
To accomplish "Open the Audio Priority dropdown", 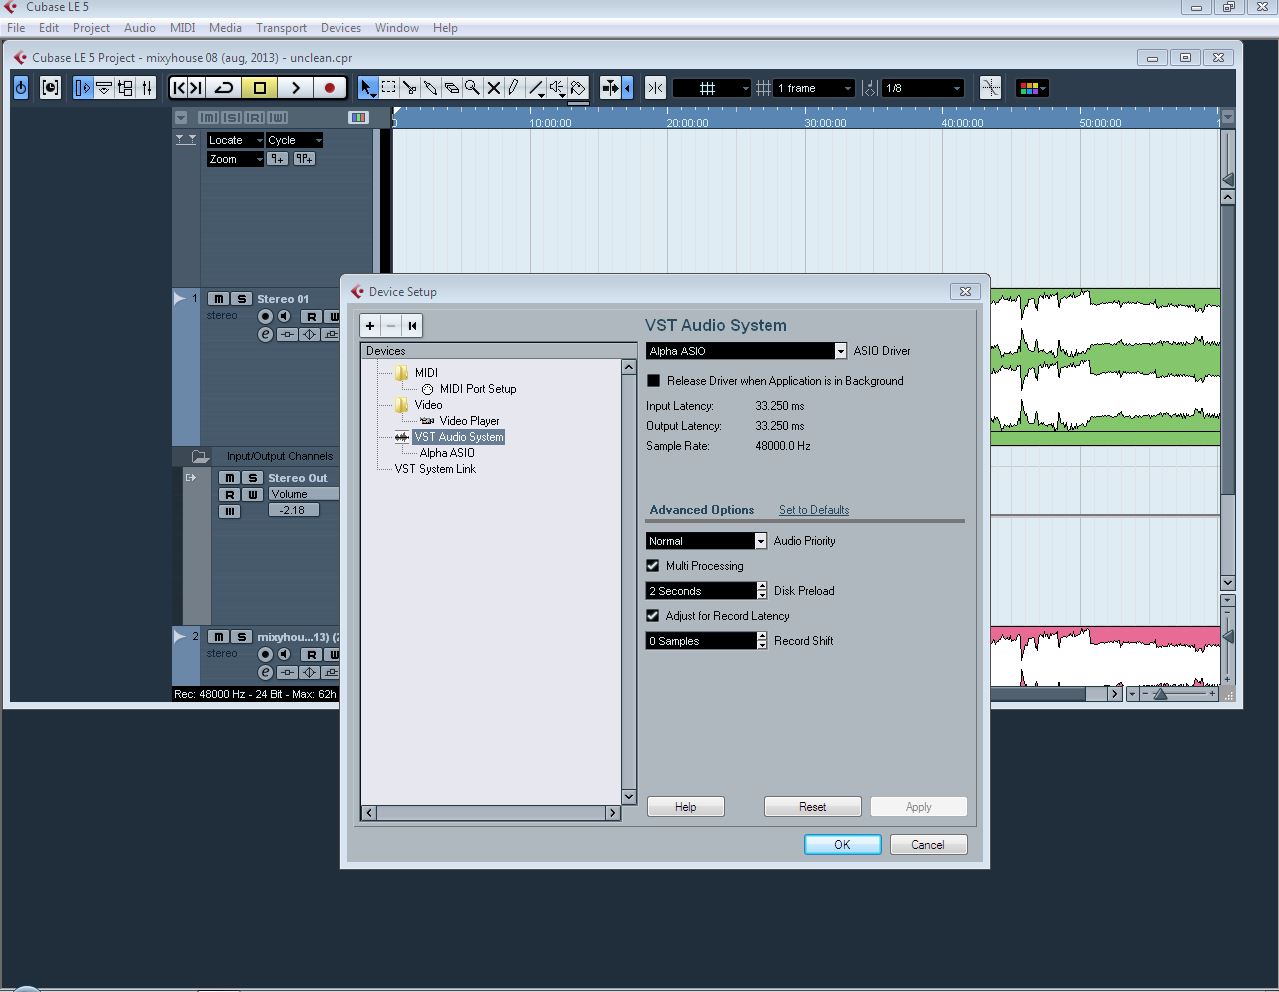I will pos(760,541).
